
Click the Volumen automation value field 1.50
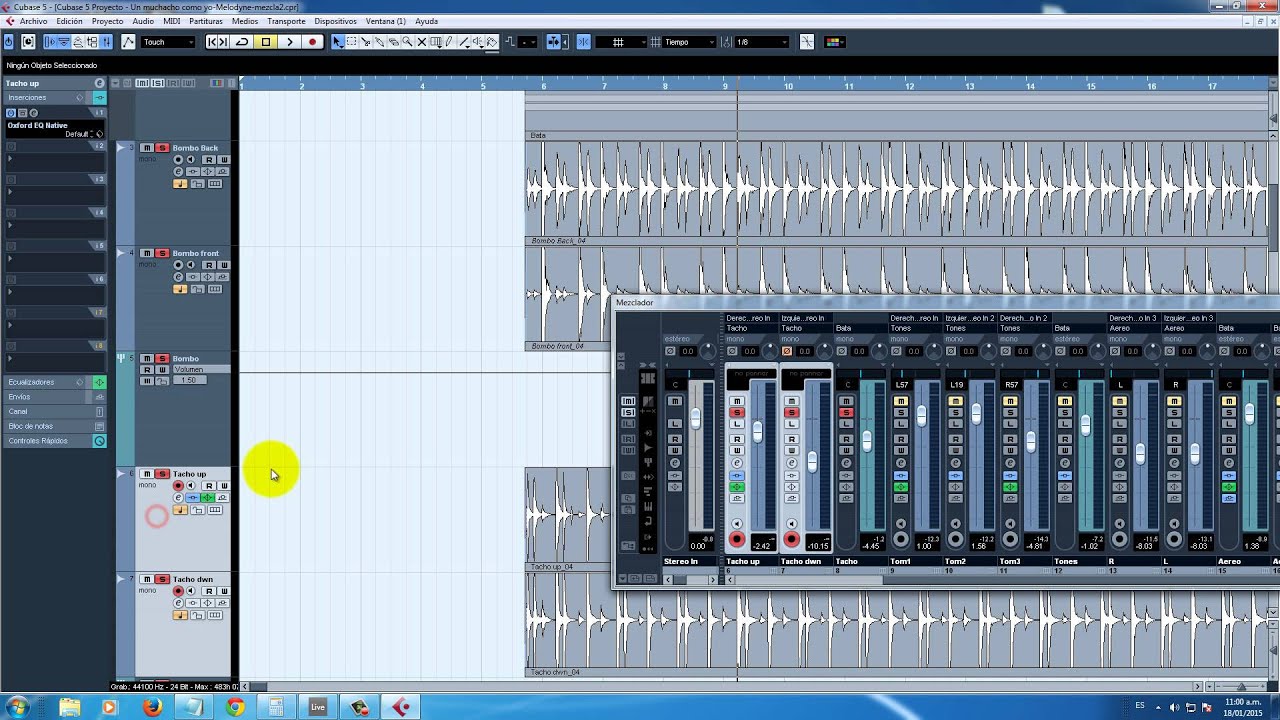(188, 381)
